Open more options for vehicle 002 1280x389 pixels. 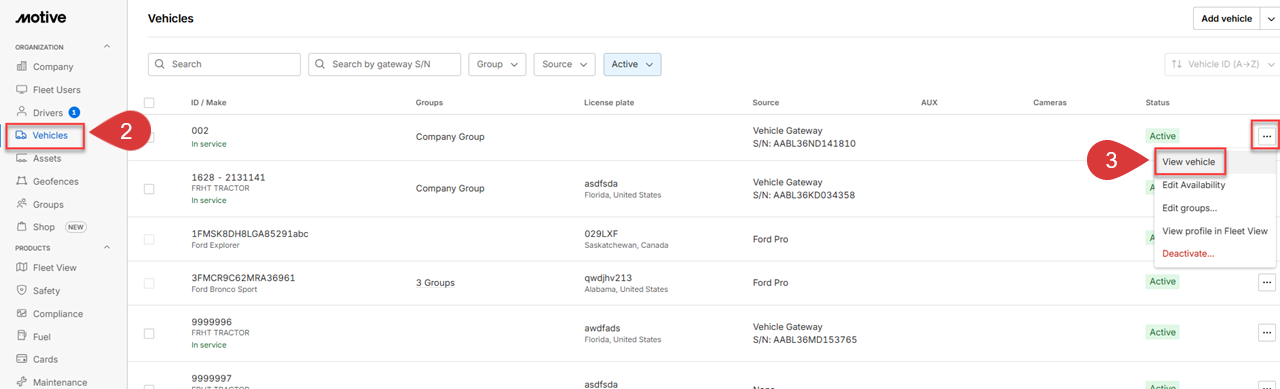(1267, 135)
